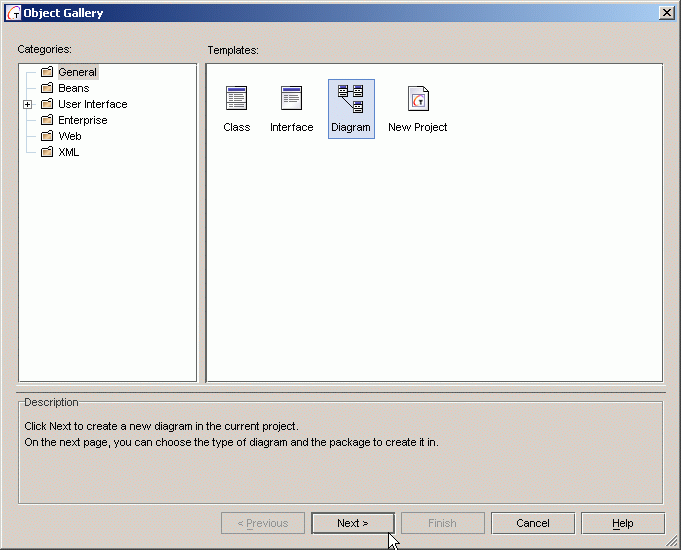Viewport: 681px width, 550px height.
Task: Pick the New Project template icon
Action: (418, 98)
